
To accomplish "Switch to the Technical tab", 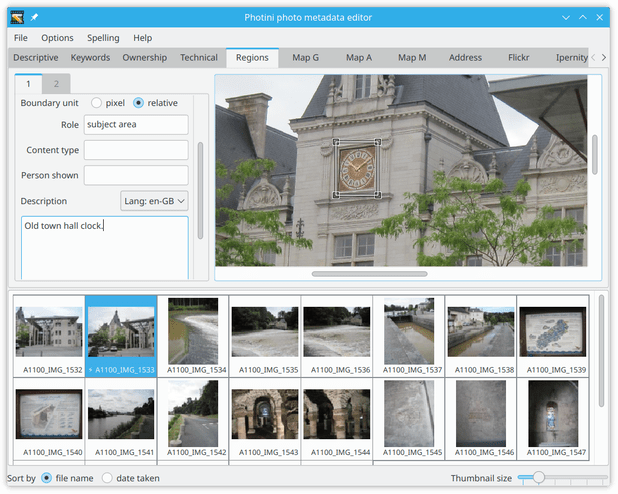I will click(199, 58).
